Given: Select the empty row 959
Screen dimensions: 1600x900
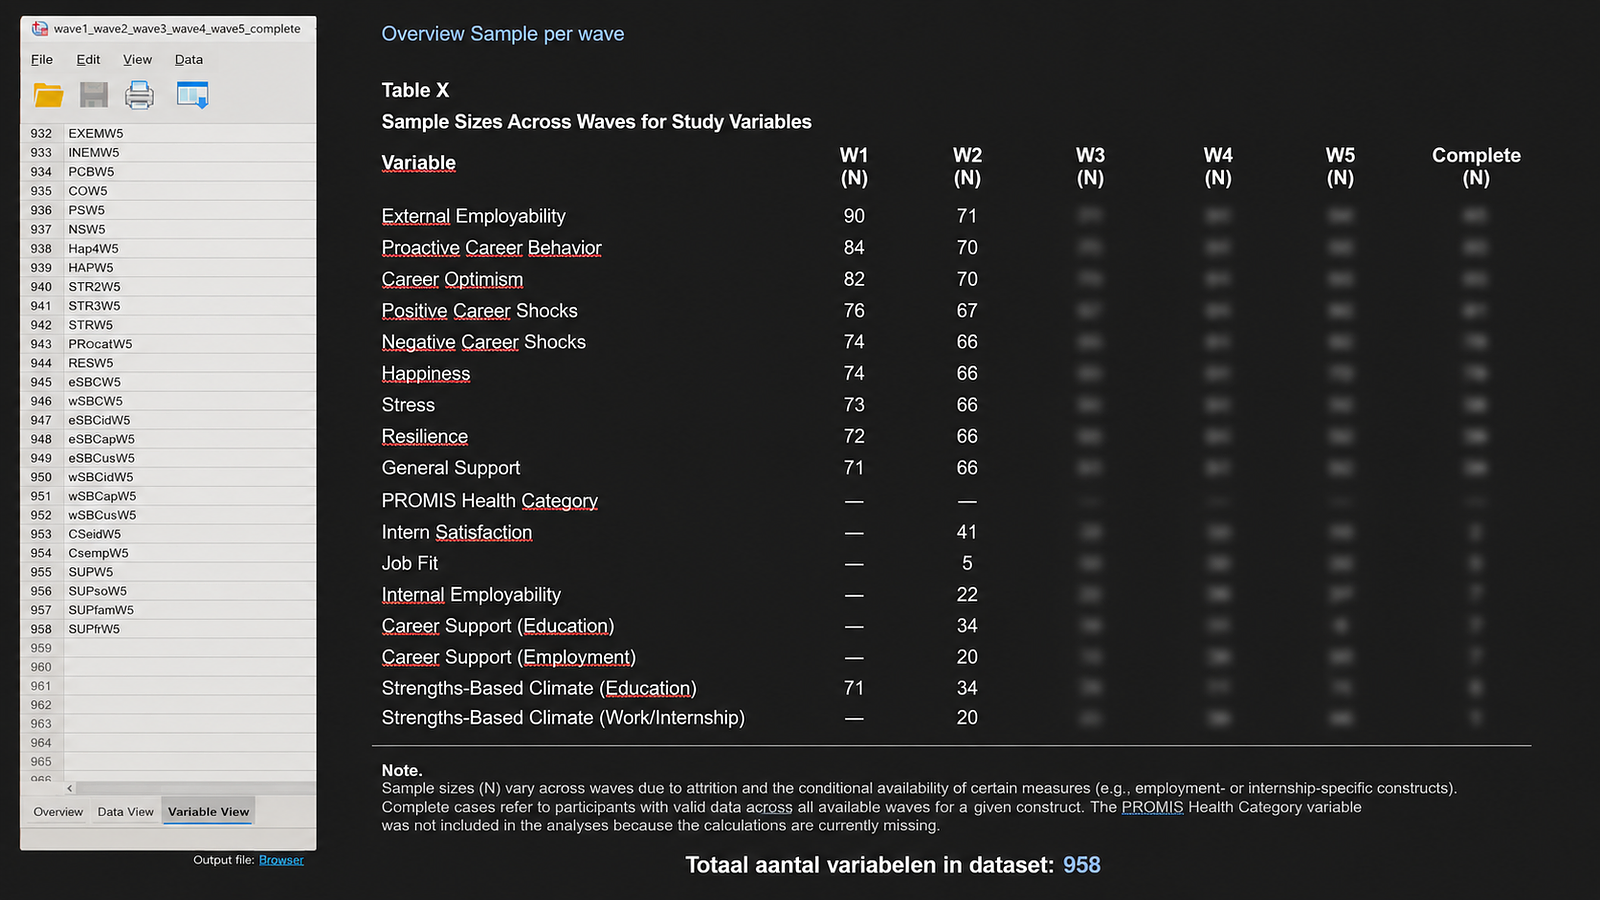Looking at the screenshot, I should [168, 648].
